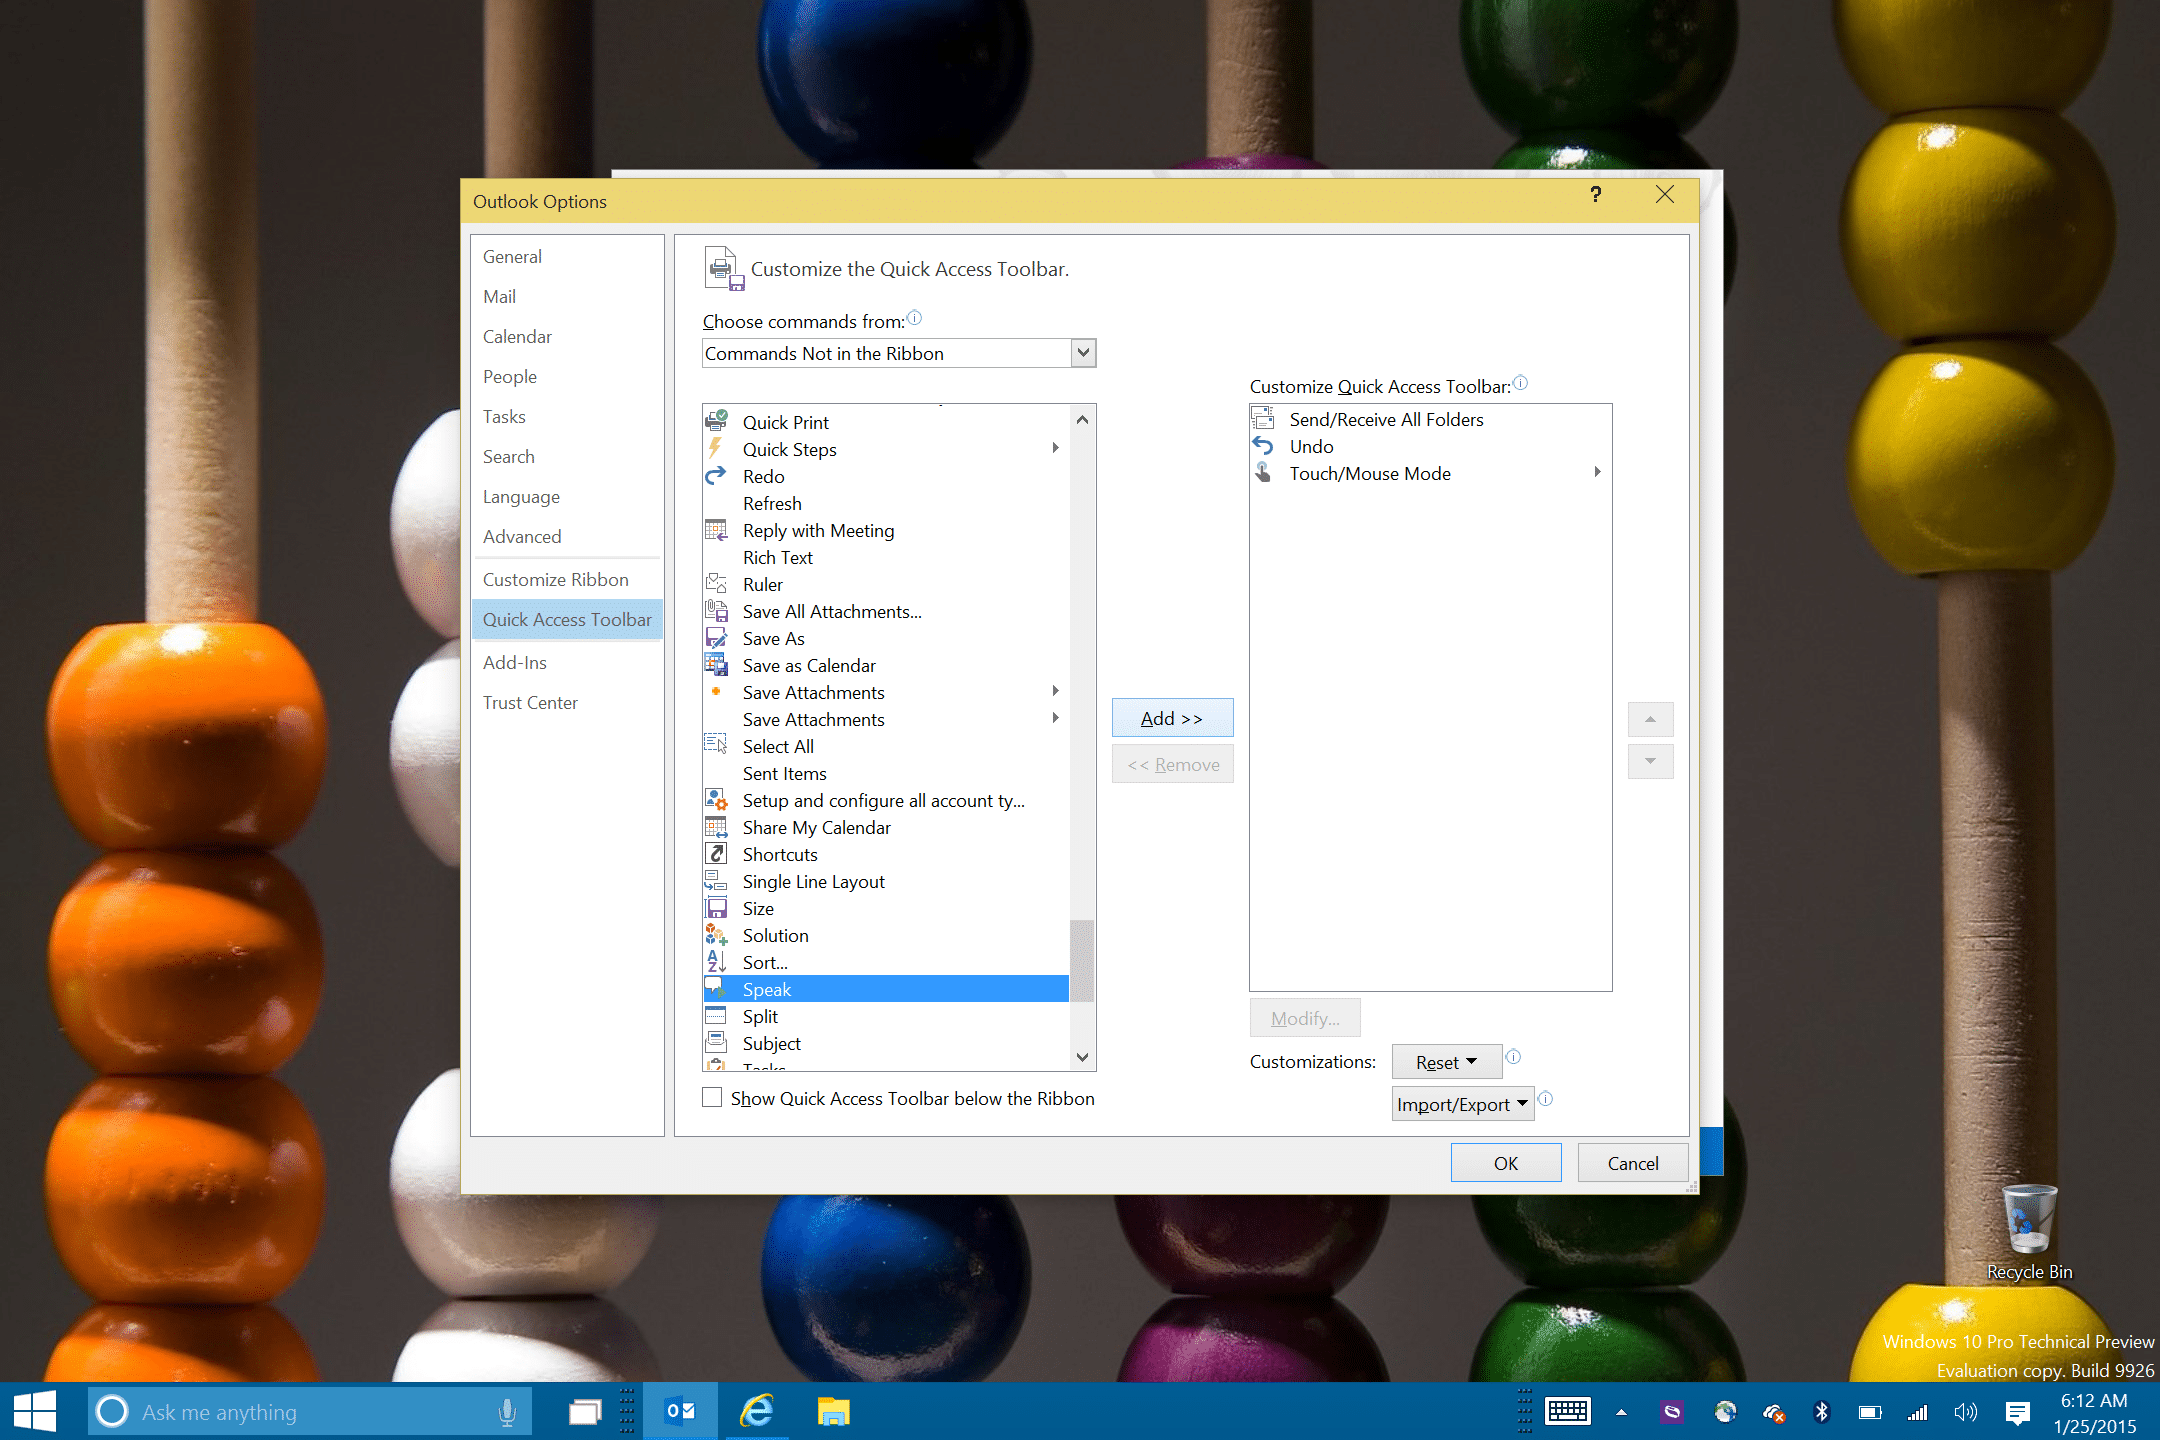Expand the Touch/Mouse Mode submenu arrow
The image size is (2160, 1440).
[x=1597, y=472]
